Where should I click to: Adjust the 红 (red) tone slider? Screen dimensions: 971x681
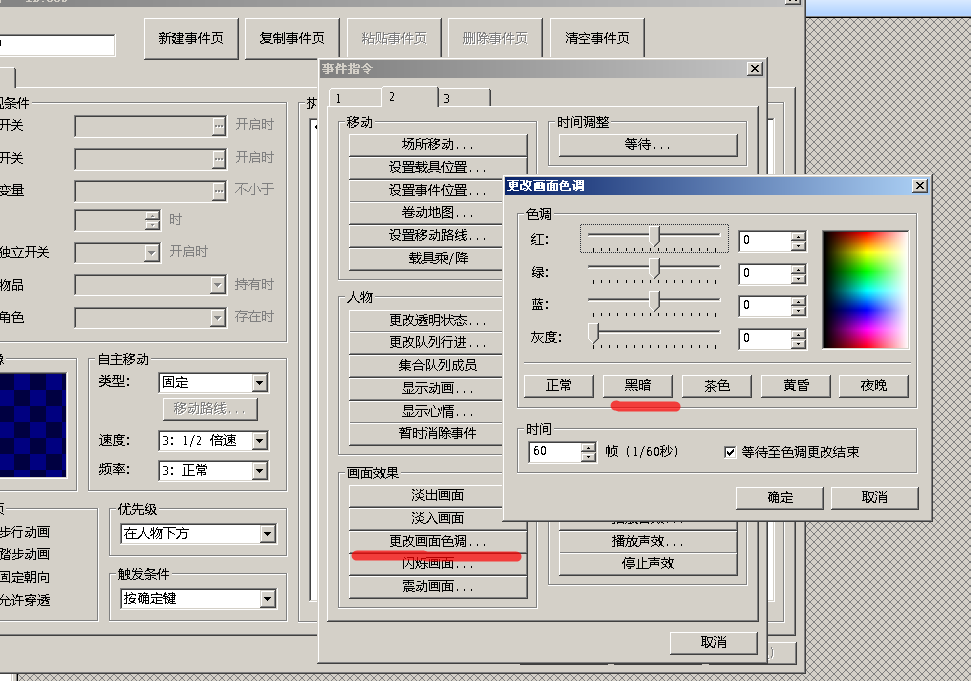coord(654,238)
